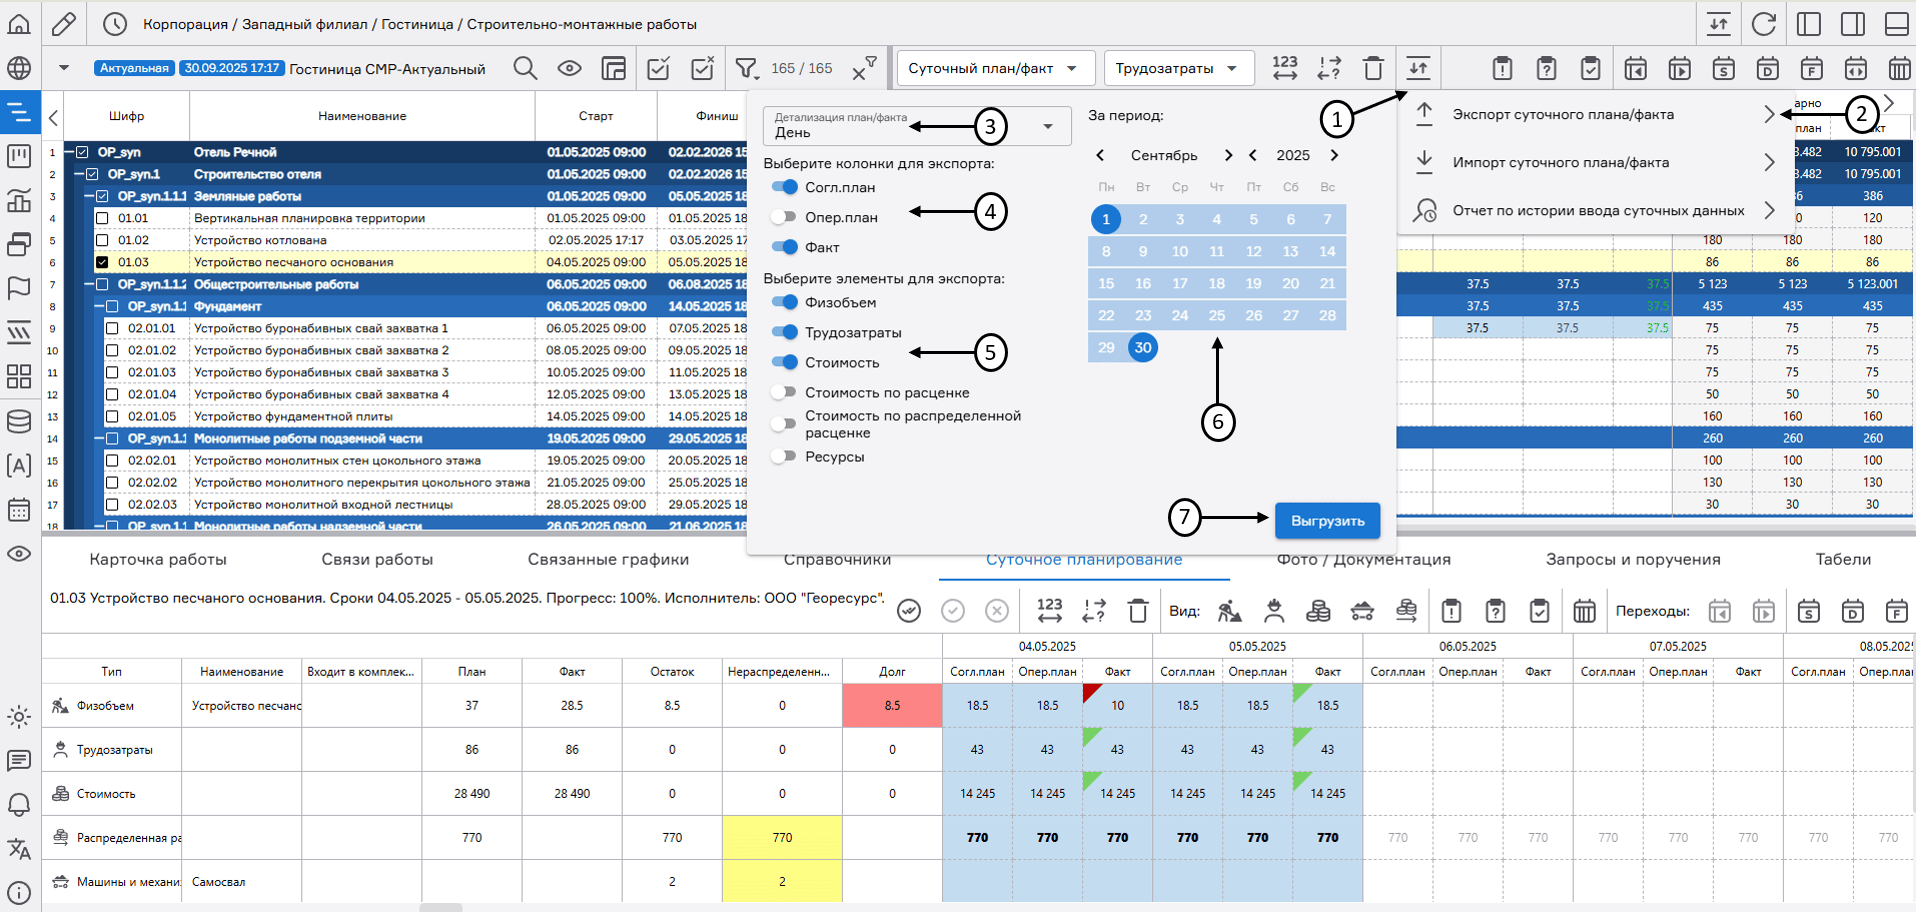The height and width of the screenshot is (917, 1916).
Task: Click the translate language icon in sidebar
Action: pos(19,849)
